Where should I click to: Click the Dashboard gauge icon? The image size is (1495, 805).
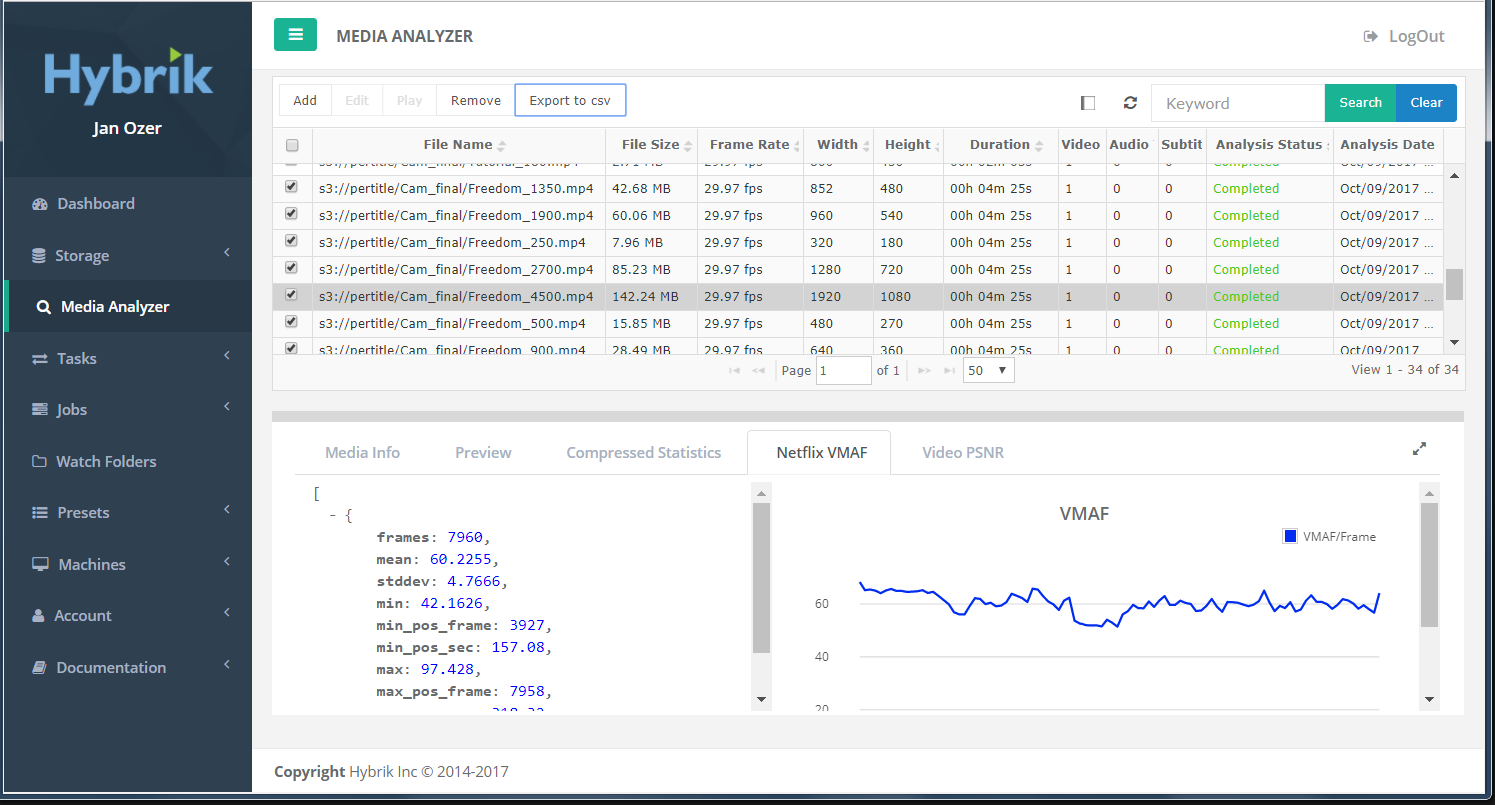click(x=40, y=204)
